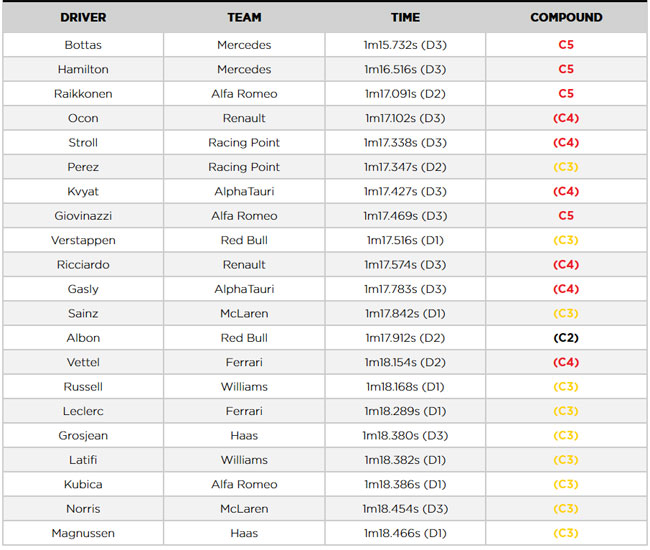Select Kvyat's AlphaTauri team cell
650x550 pixels.
coord(244,191)
